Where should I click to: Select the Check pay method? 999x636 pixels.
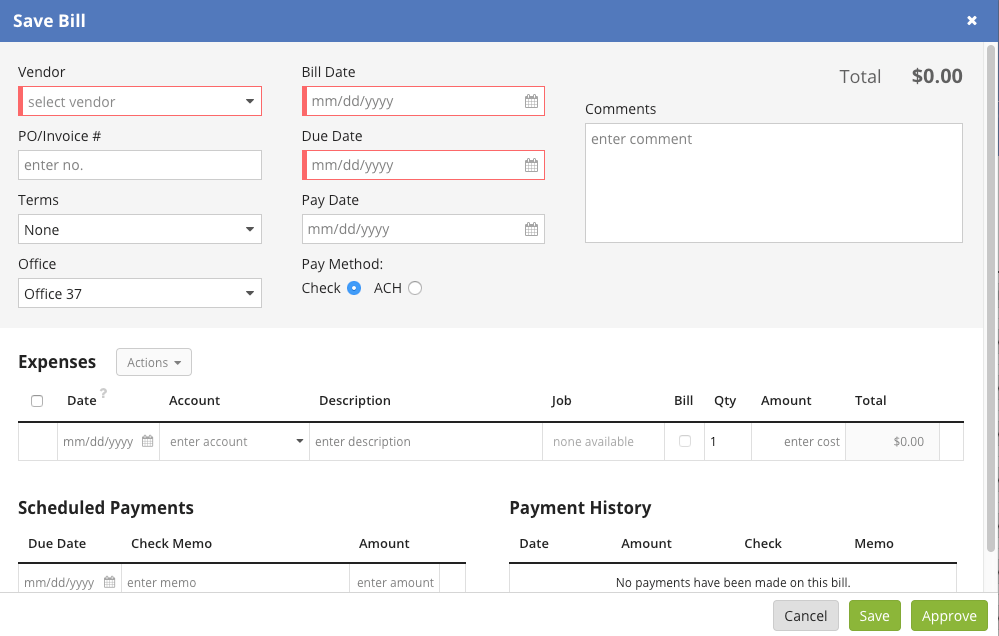pyautogui.click(x=354, y=288)
